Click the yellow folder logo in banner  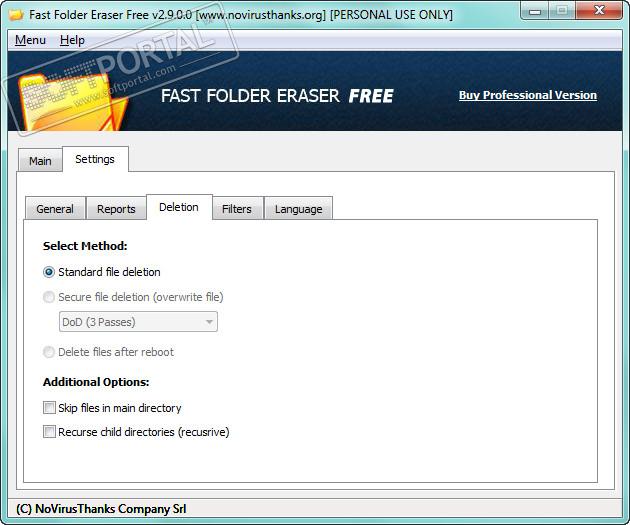72,103
